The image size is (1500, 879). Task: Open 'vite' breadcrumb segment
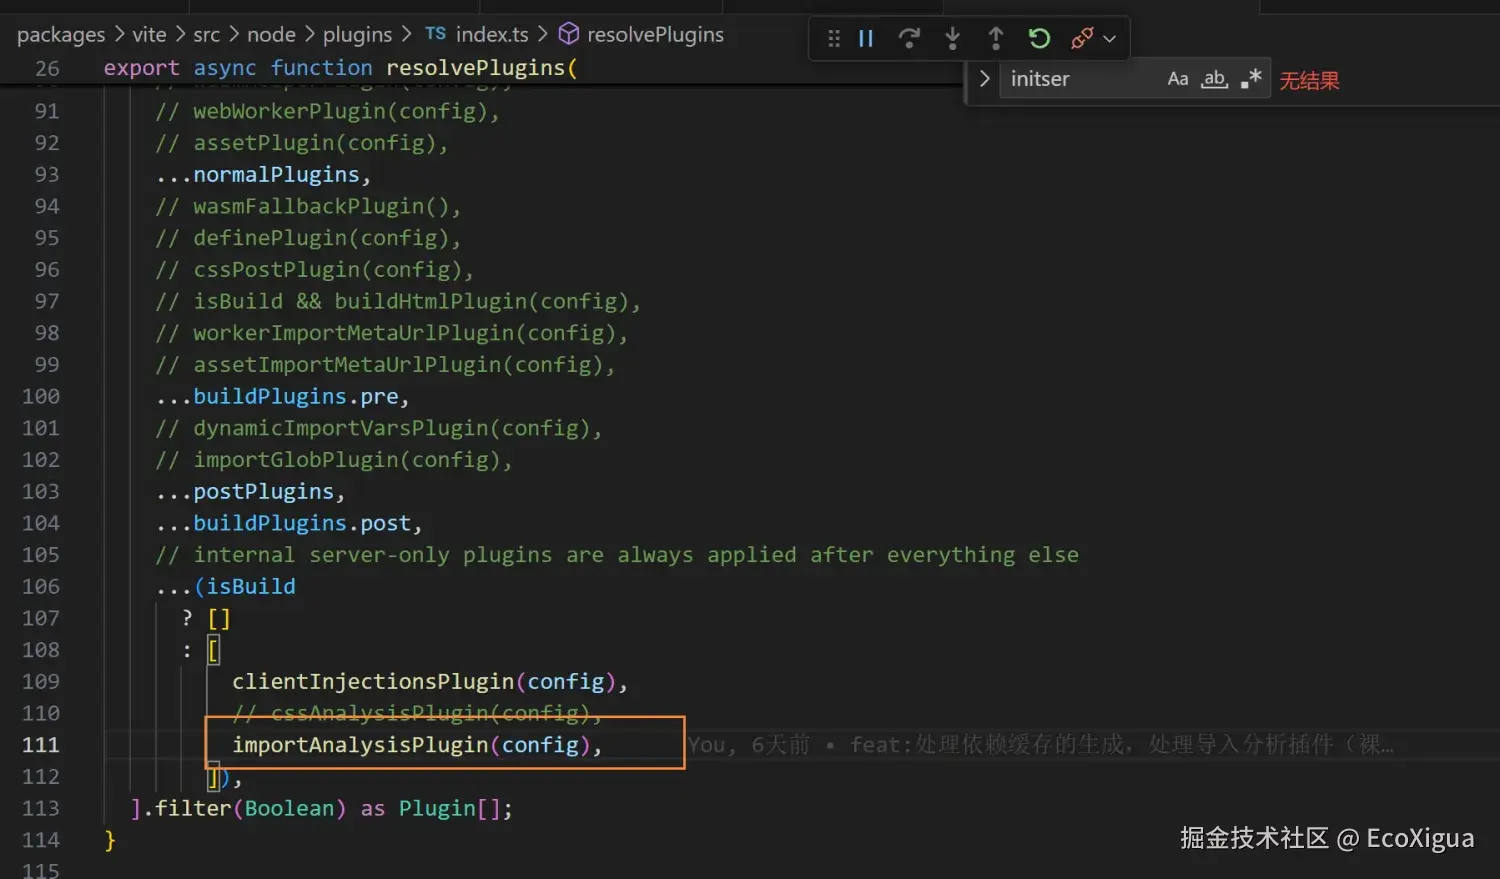click(x=149, y=35)
